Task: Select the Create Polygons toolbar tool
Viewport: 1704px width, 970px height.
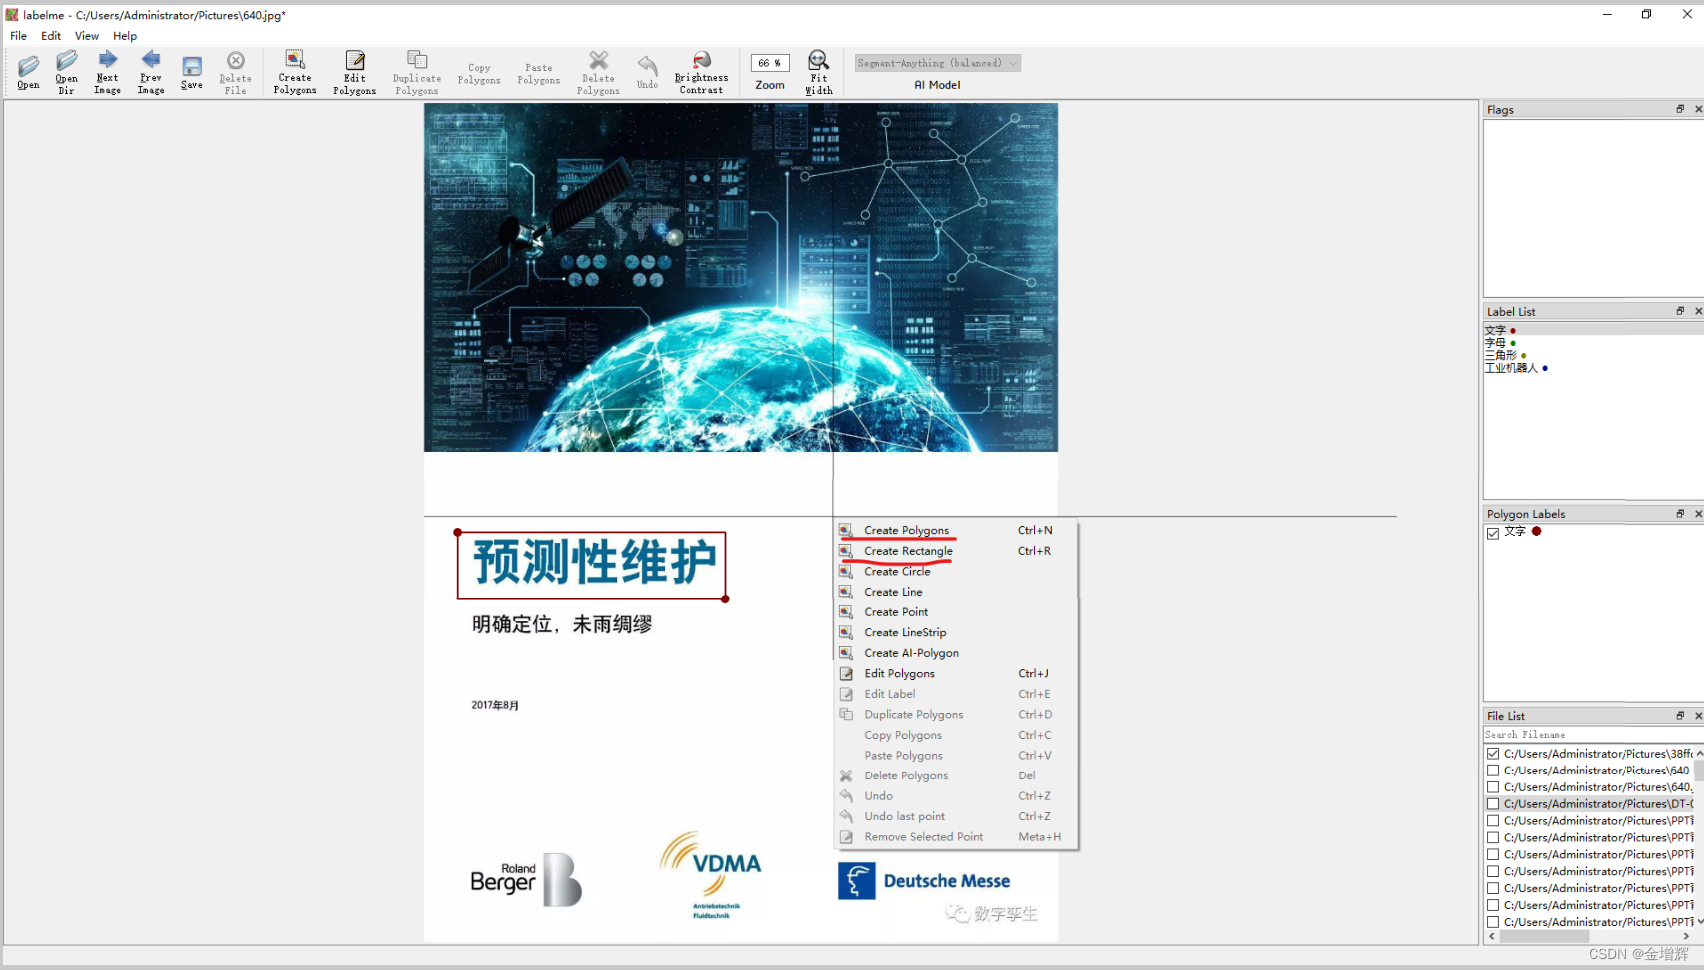Action: click(x=295, y=72)
